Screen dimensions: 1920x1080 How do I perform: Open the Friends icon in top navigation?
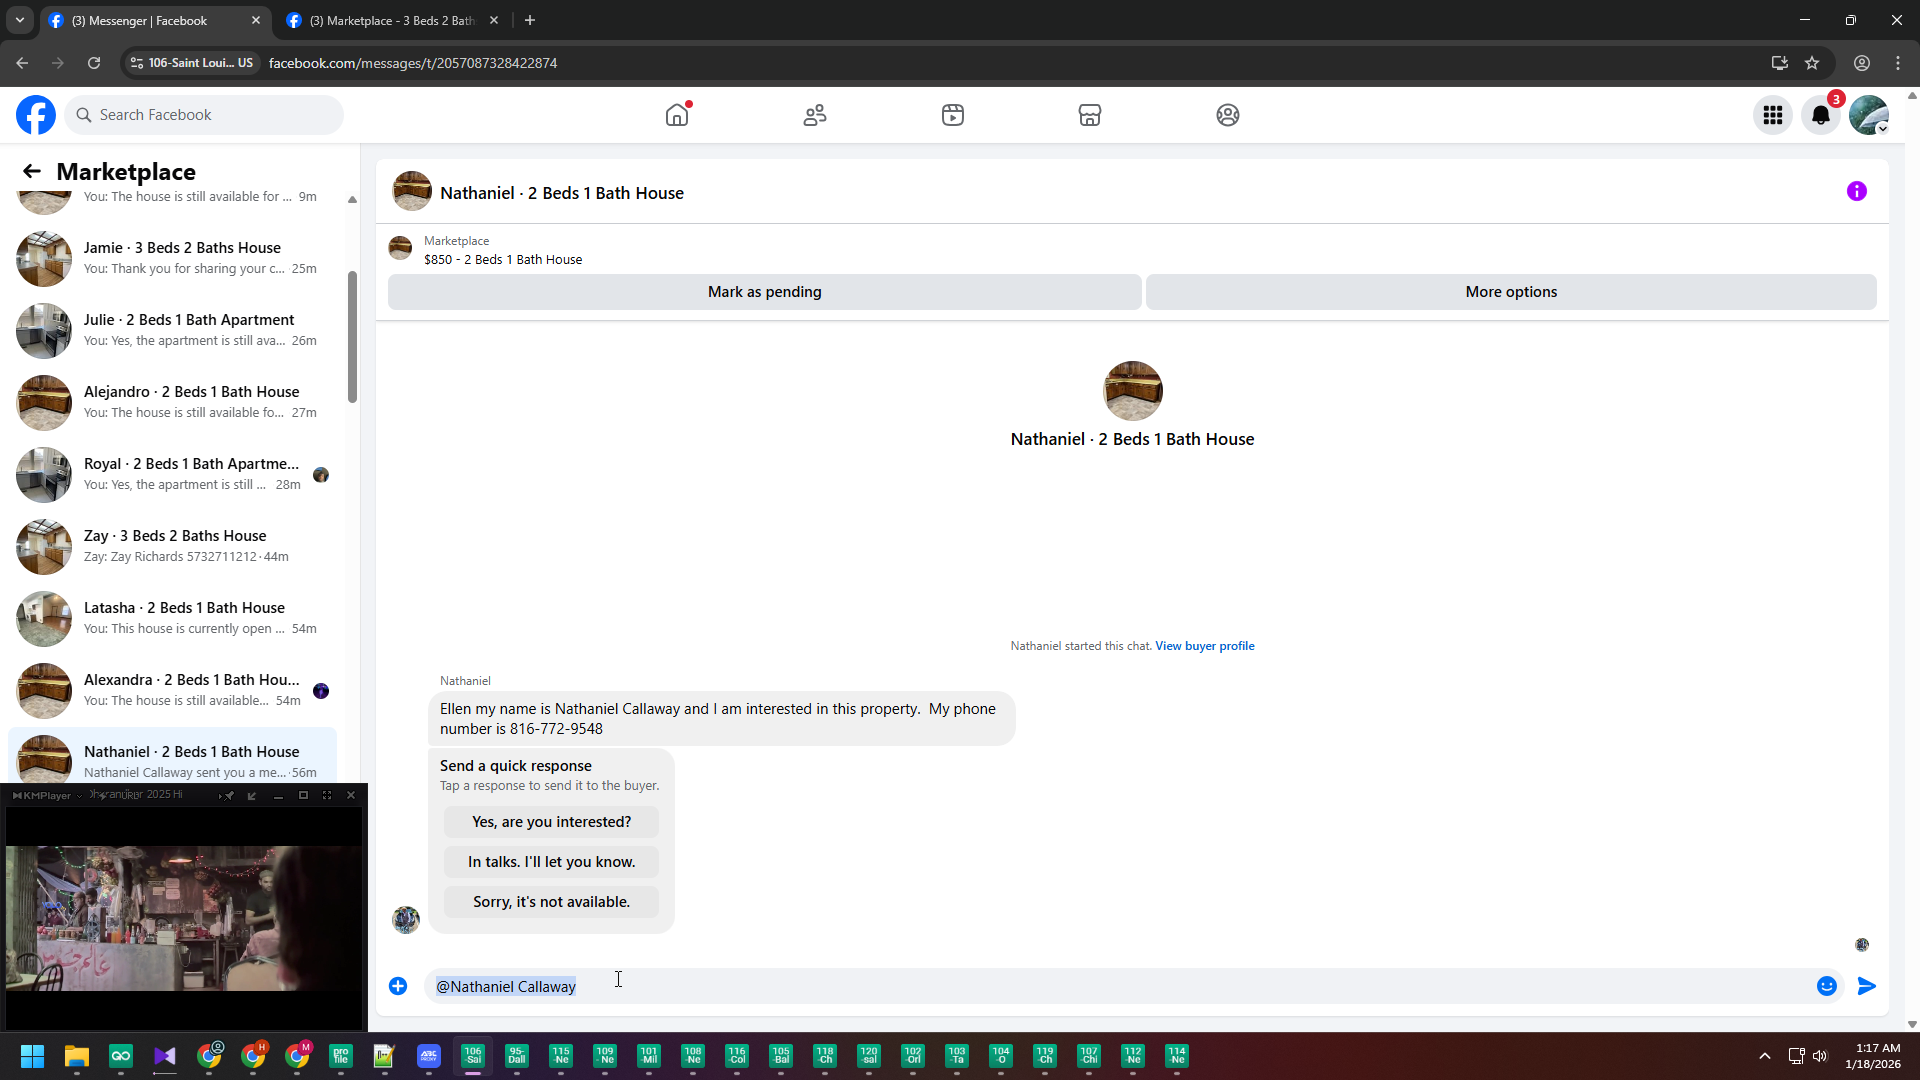815,115
